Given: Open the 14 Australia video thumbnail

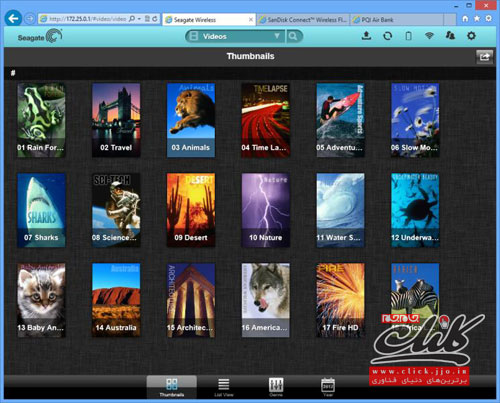Looking at the screenshot, I should pos(116,300).
